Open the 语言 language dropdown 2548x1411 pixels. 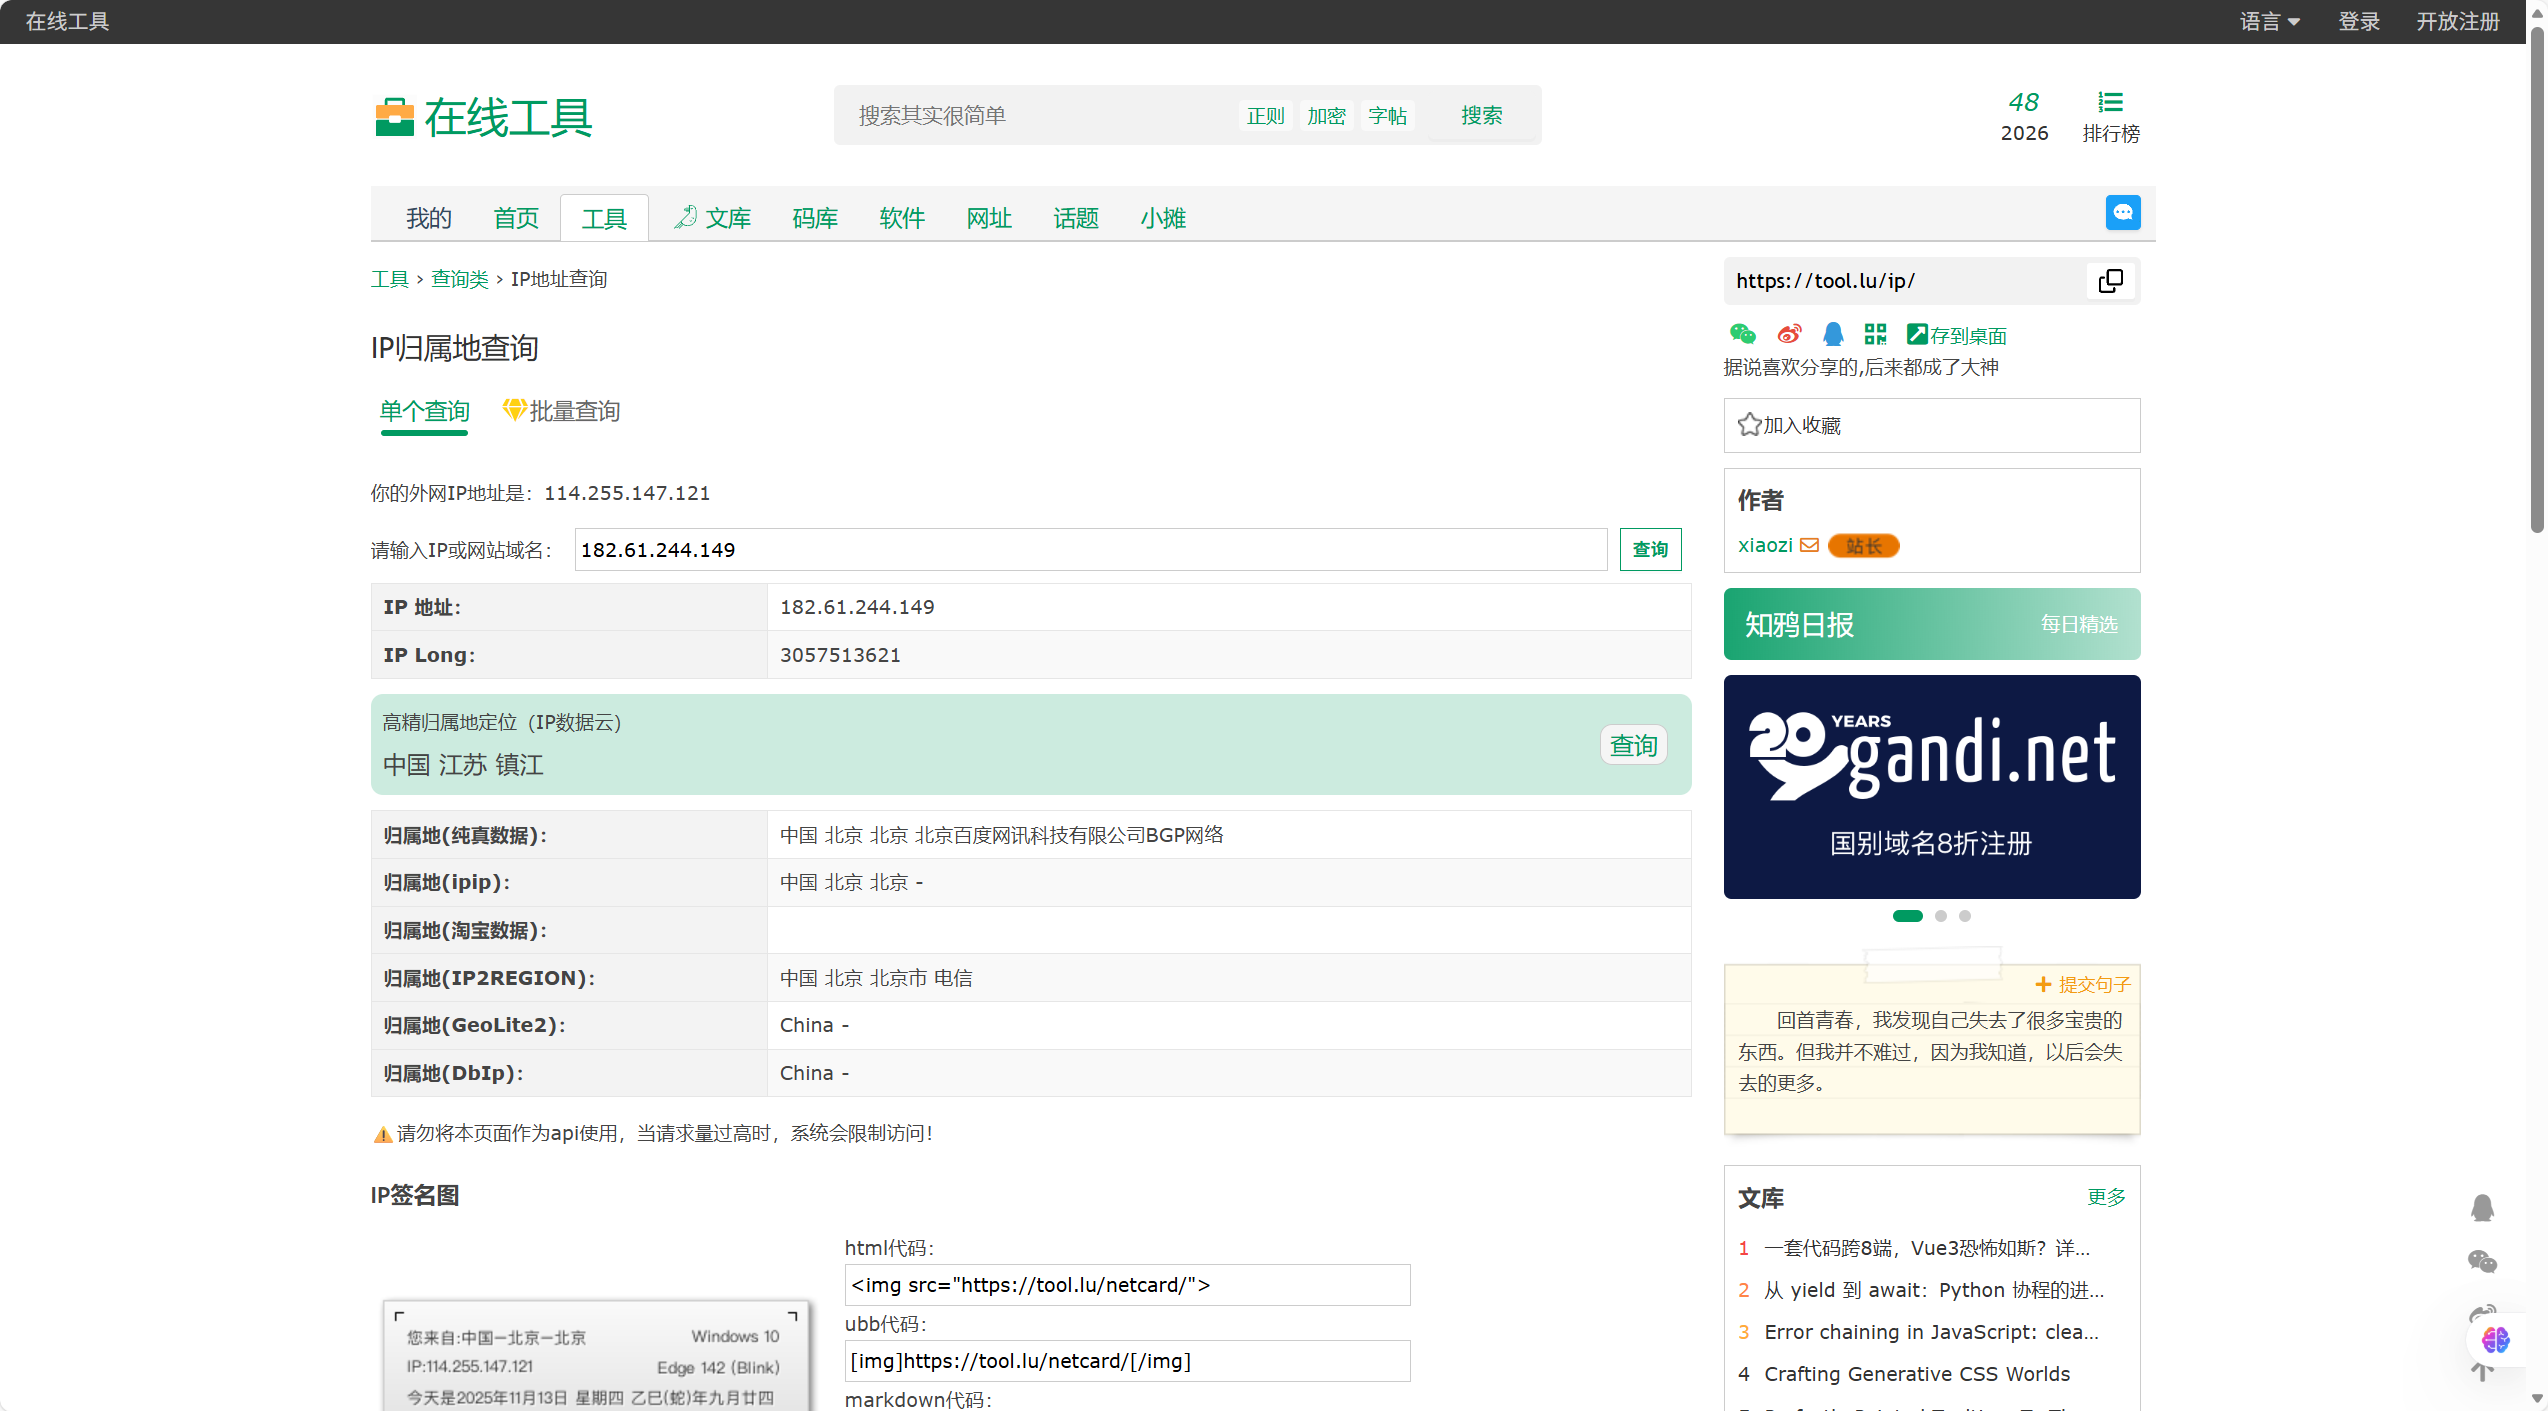point(2269,21)
